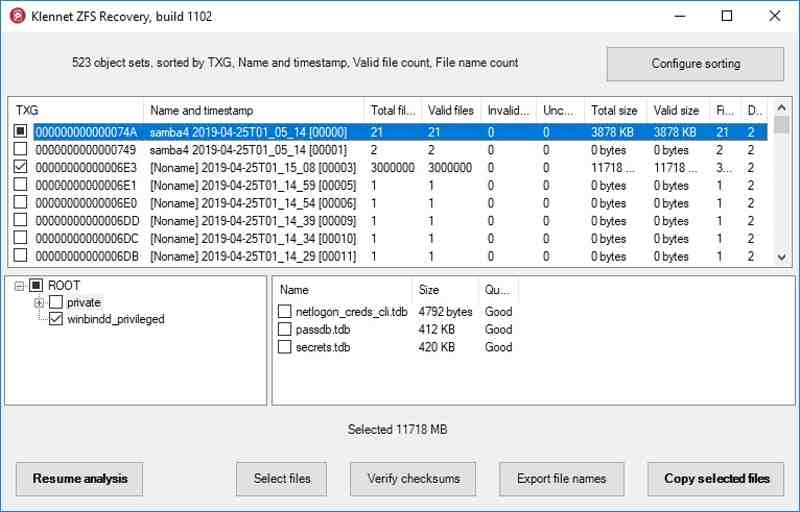Open the Configure sorting dialog
This screenshot has width=800, height=512.
tap(695, 64)
